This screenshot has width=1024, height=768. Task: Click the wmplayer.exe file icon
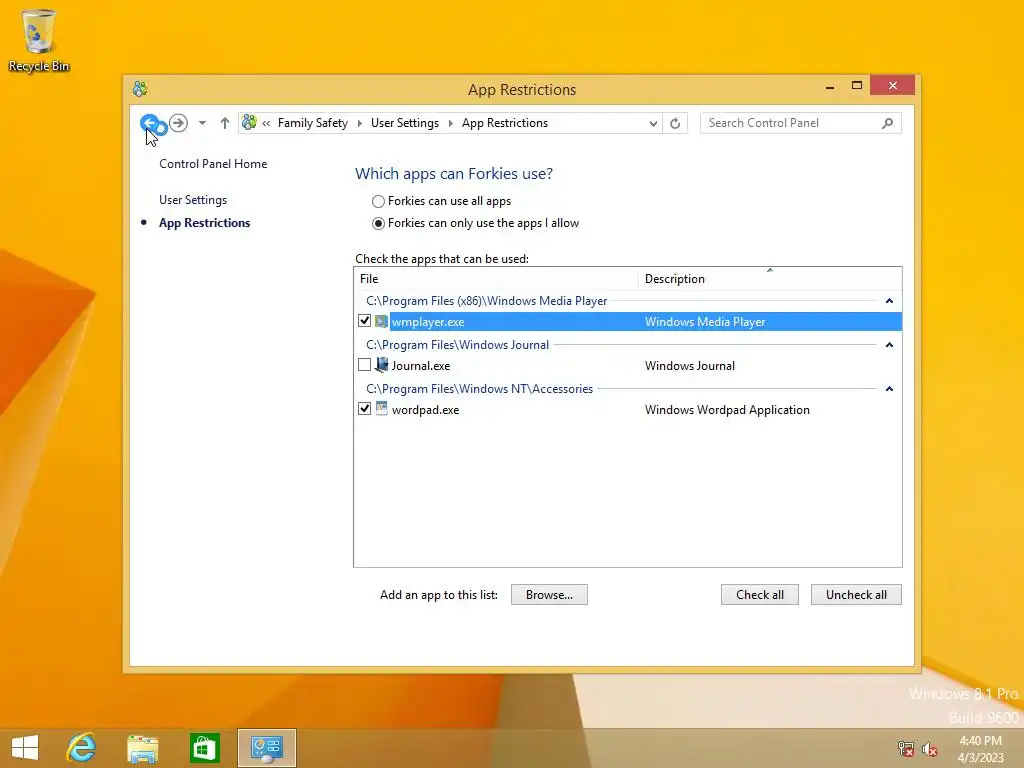tap(381, 321)
